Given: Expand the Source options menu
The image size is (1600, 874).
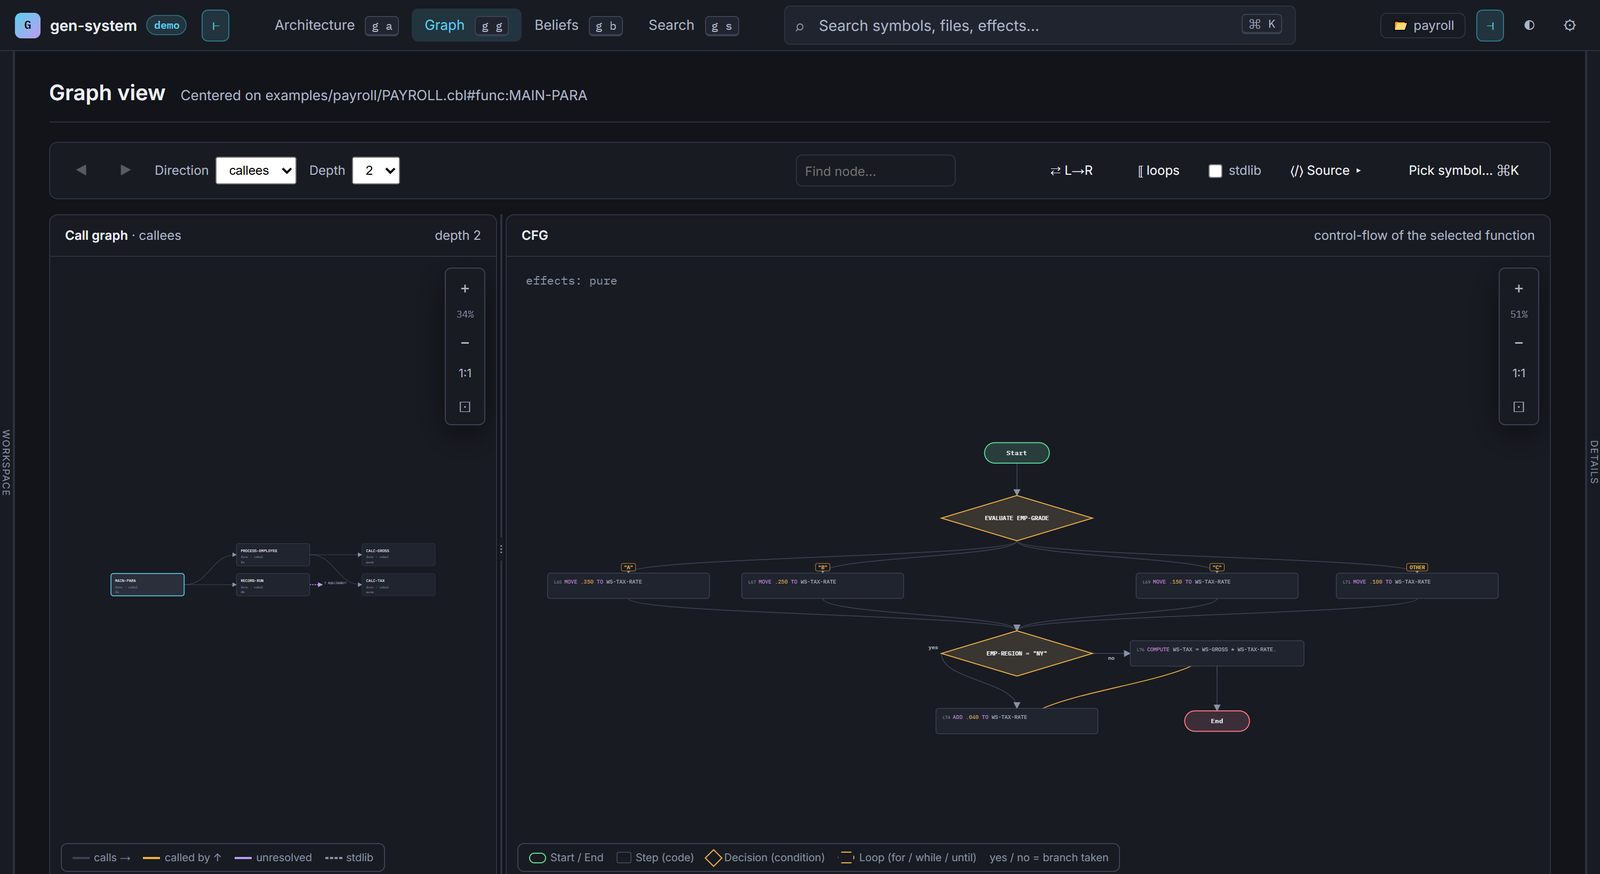Looking at the screenshot, I should click(1326, 171).
